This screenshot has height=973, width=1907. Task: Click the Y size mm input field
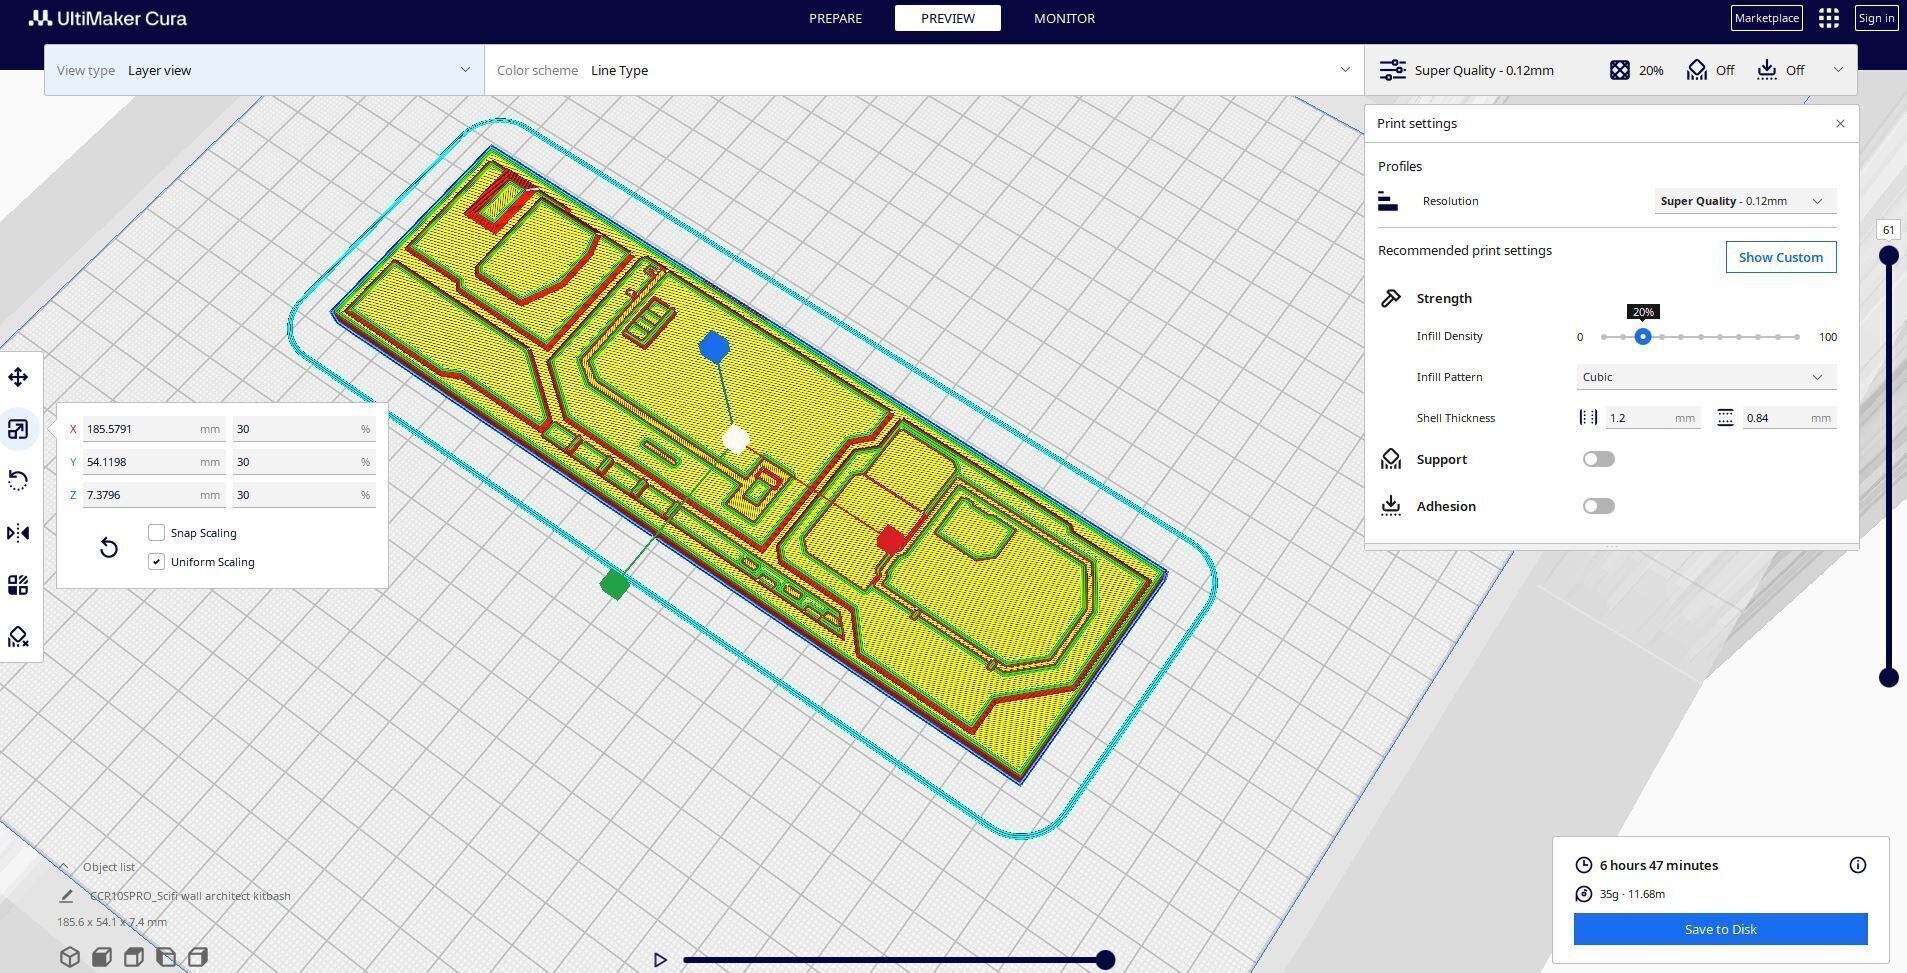[x=154, y=462]
